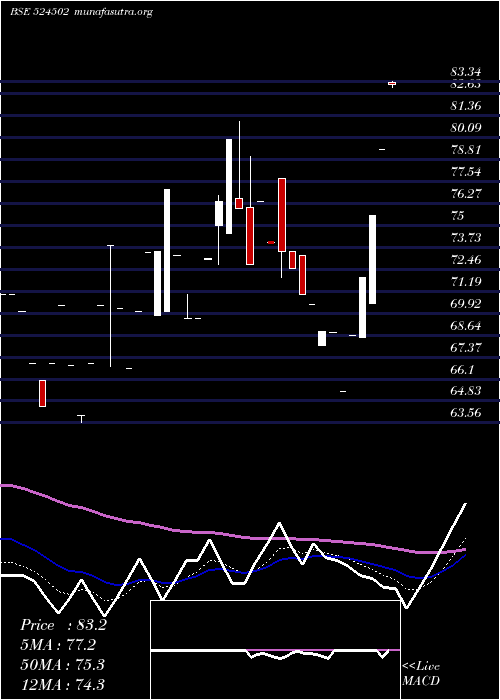The height and width of the screenshot is (700, 500).
Task: Select the 69.92 price axis label
Action: click(466, 304)
